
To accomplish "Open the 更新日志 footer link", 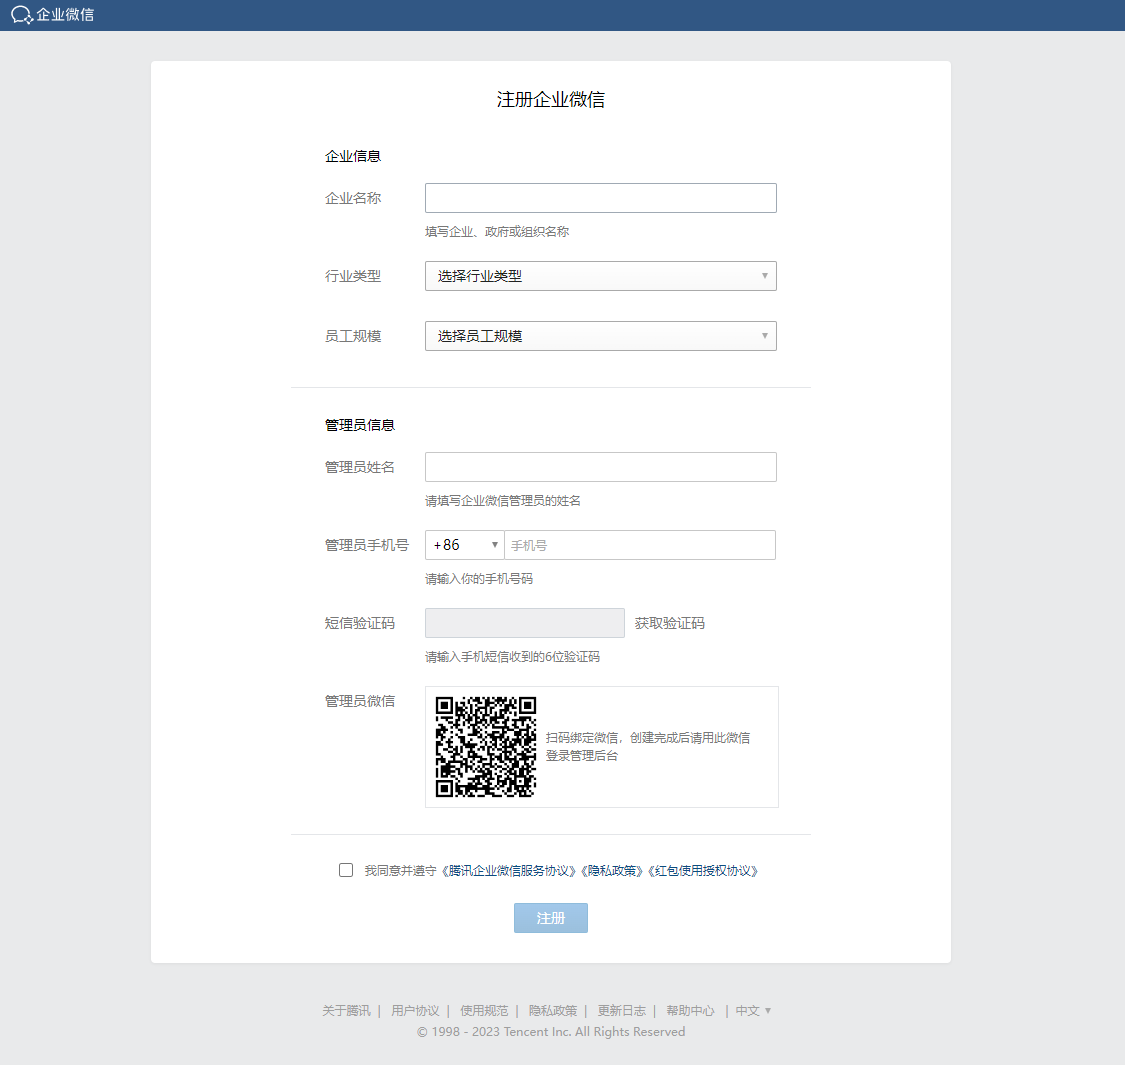I will click(x=621, y=1011).
